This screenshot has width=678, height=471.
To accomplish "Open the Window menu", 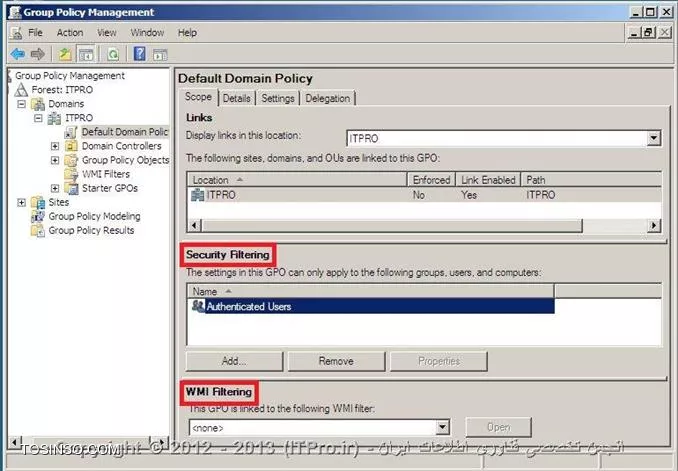I will (x=147, y=33).
